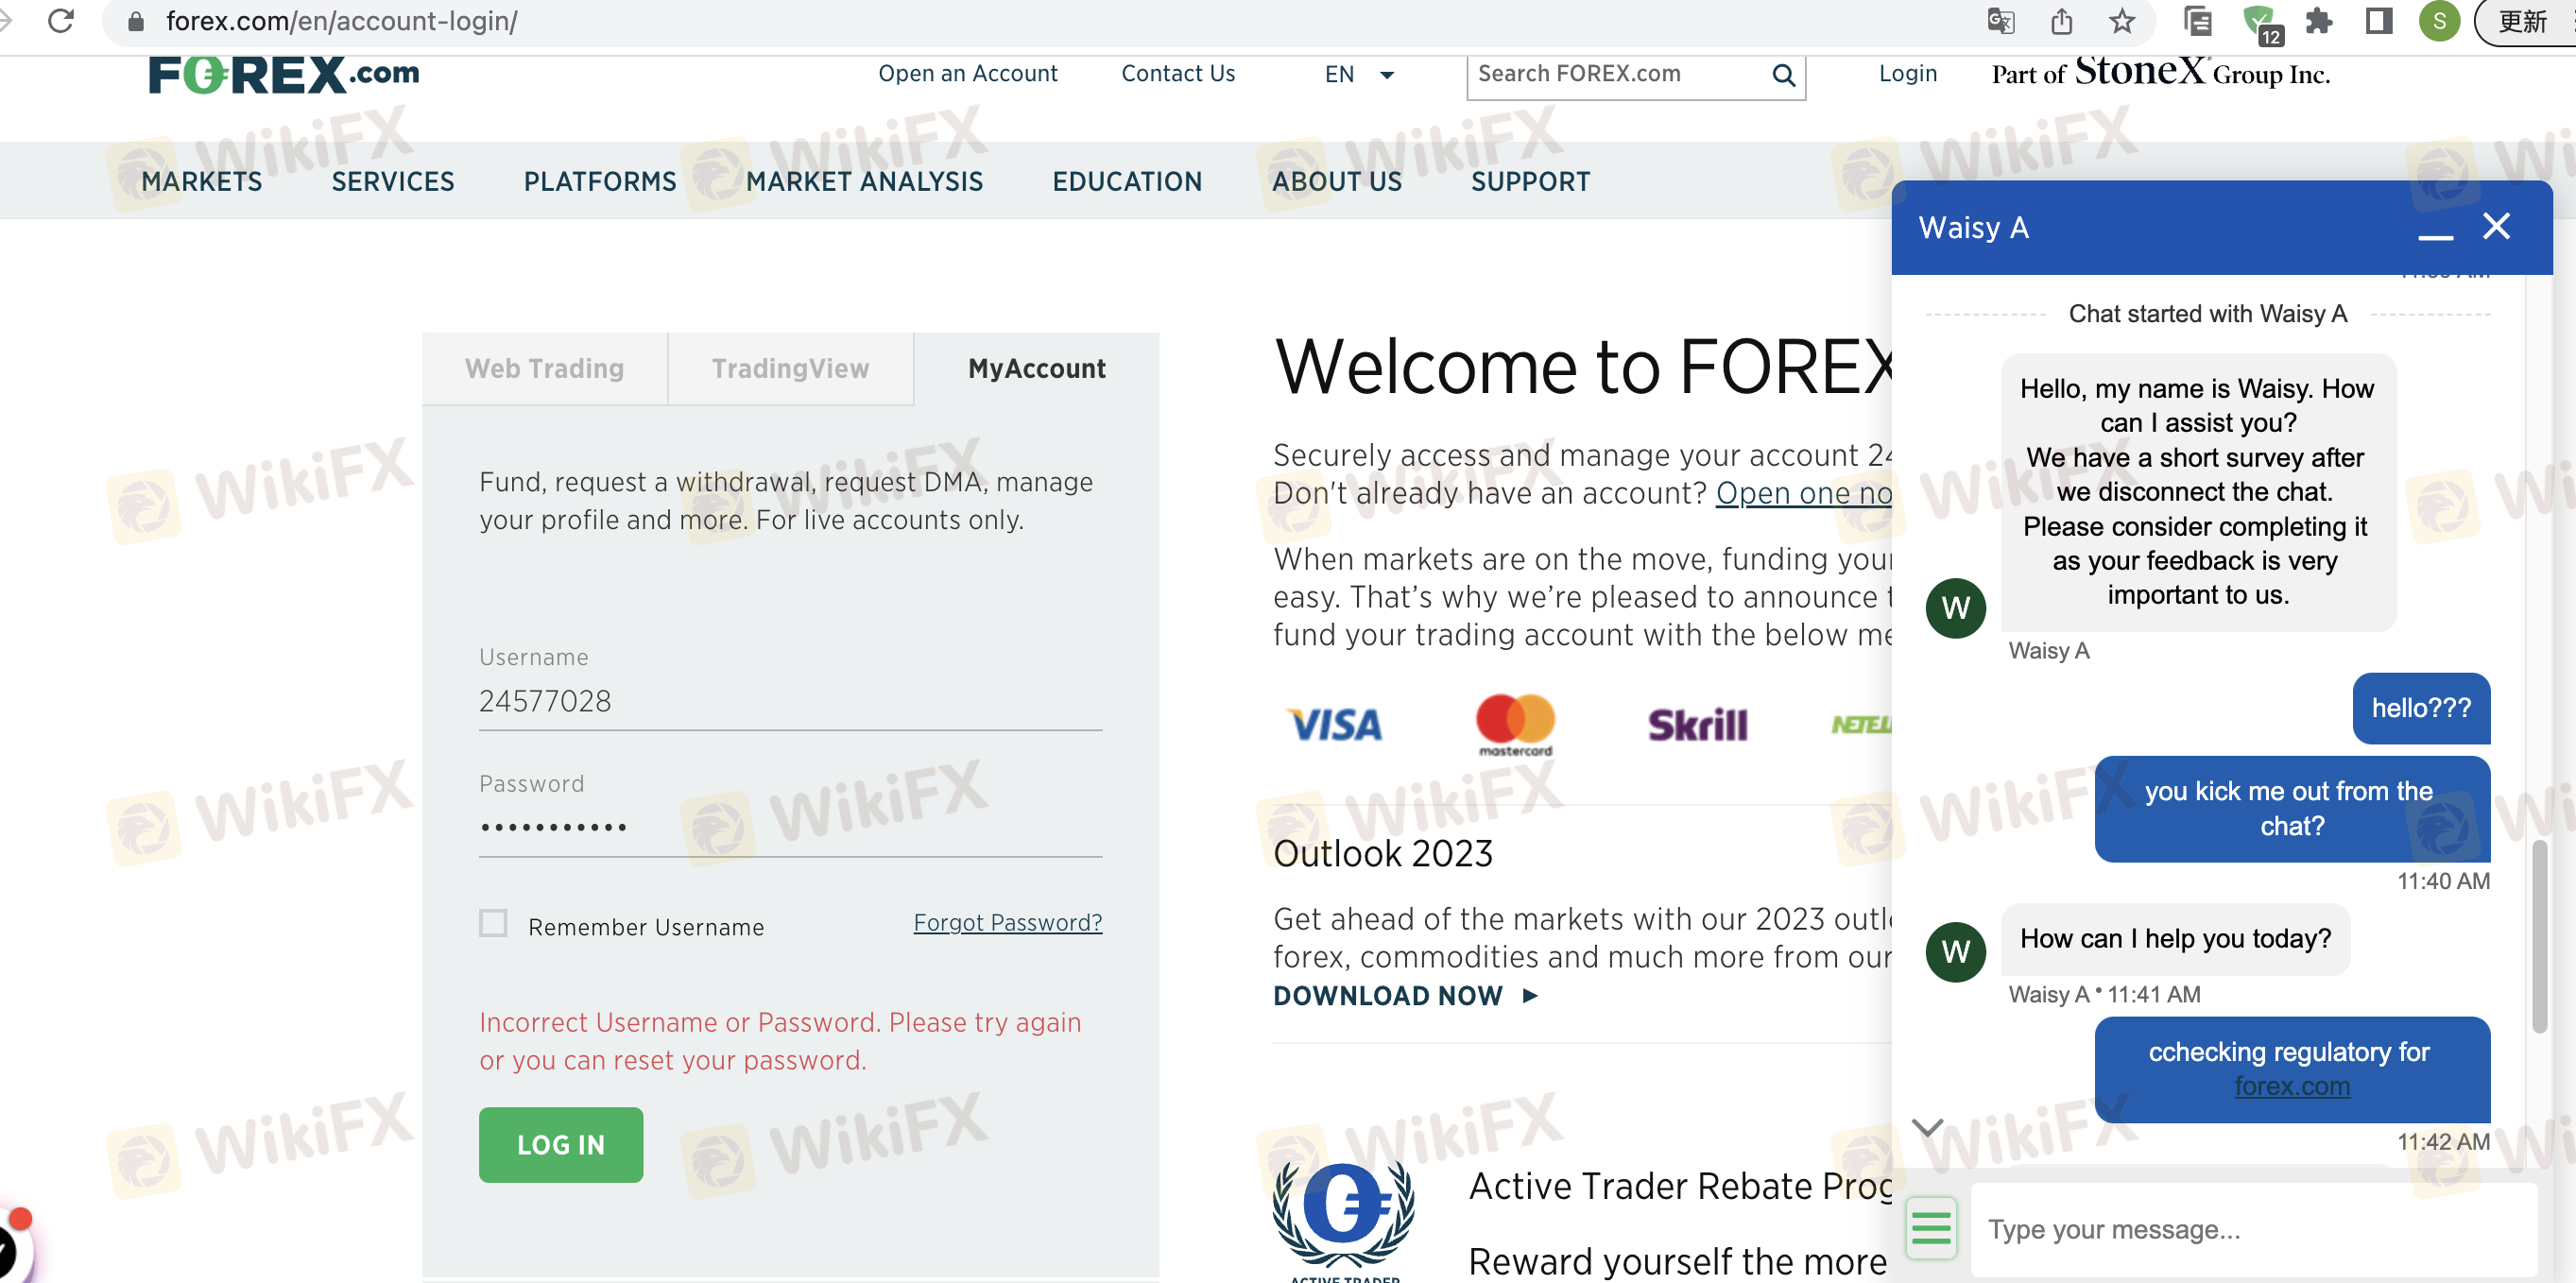Reload the page with the refresh icon

click(x=62, y=20)
